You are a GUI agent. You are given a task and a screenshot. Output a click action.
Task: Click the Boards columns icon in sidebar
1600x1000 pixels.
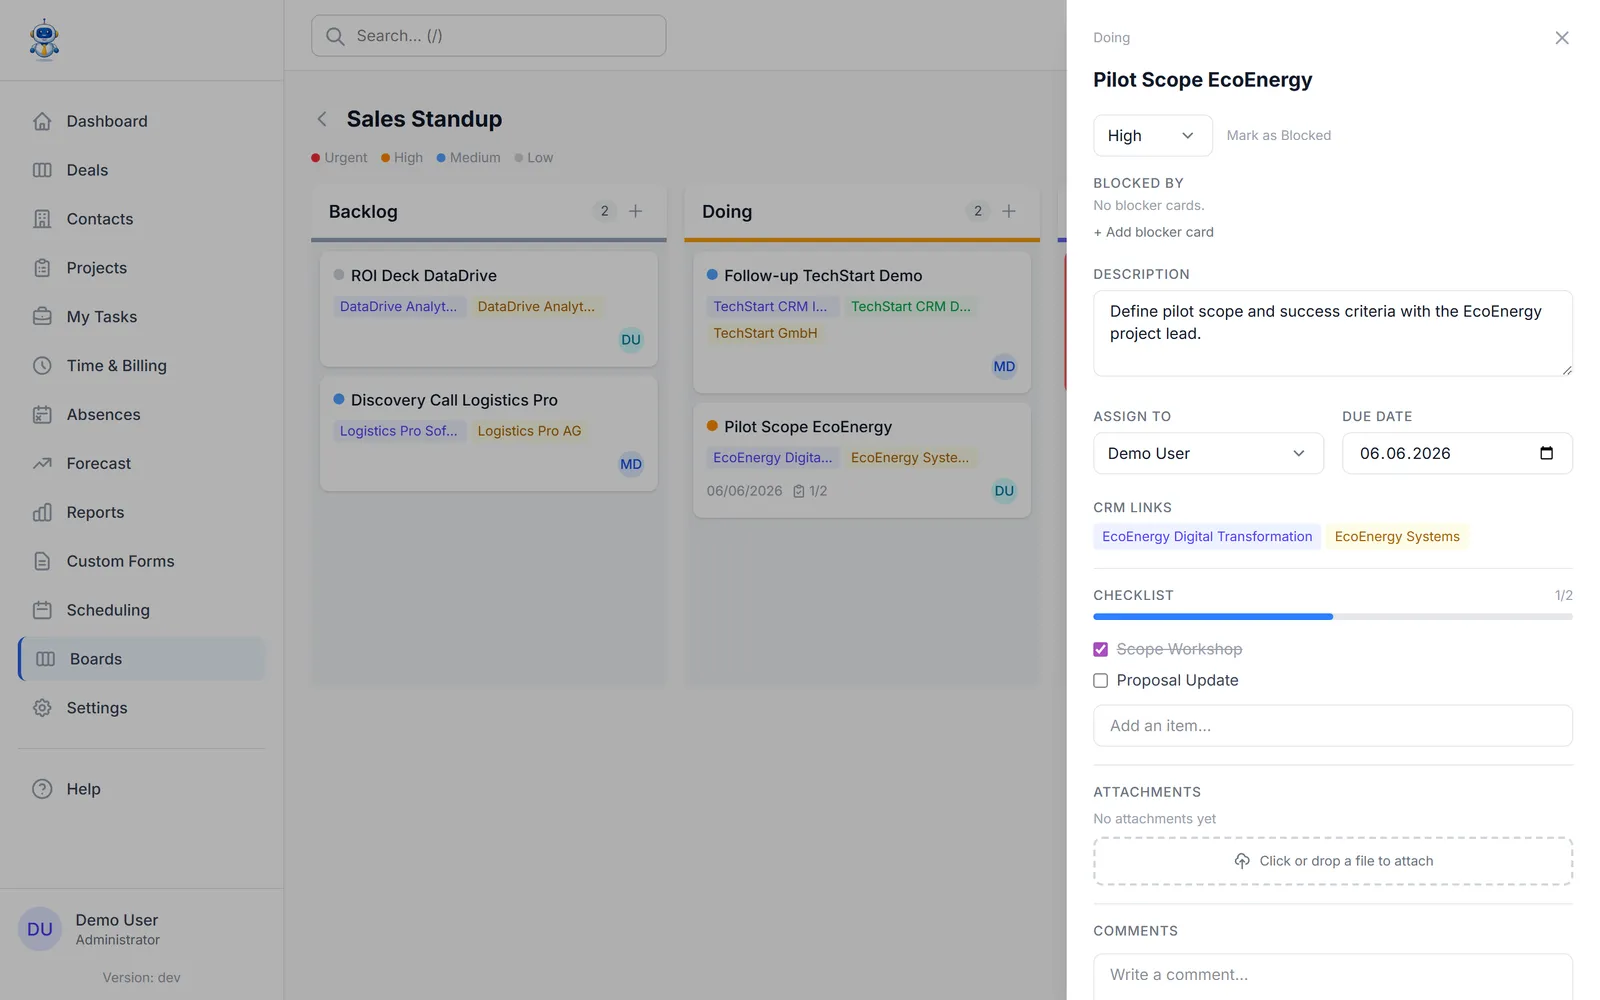(45, 659)
